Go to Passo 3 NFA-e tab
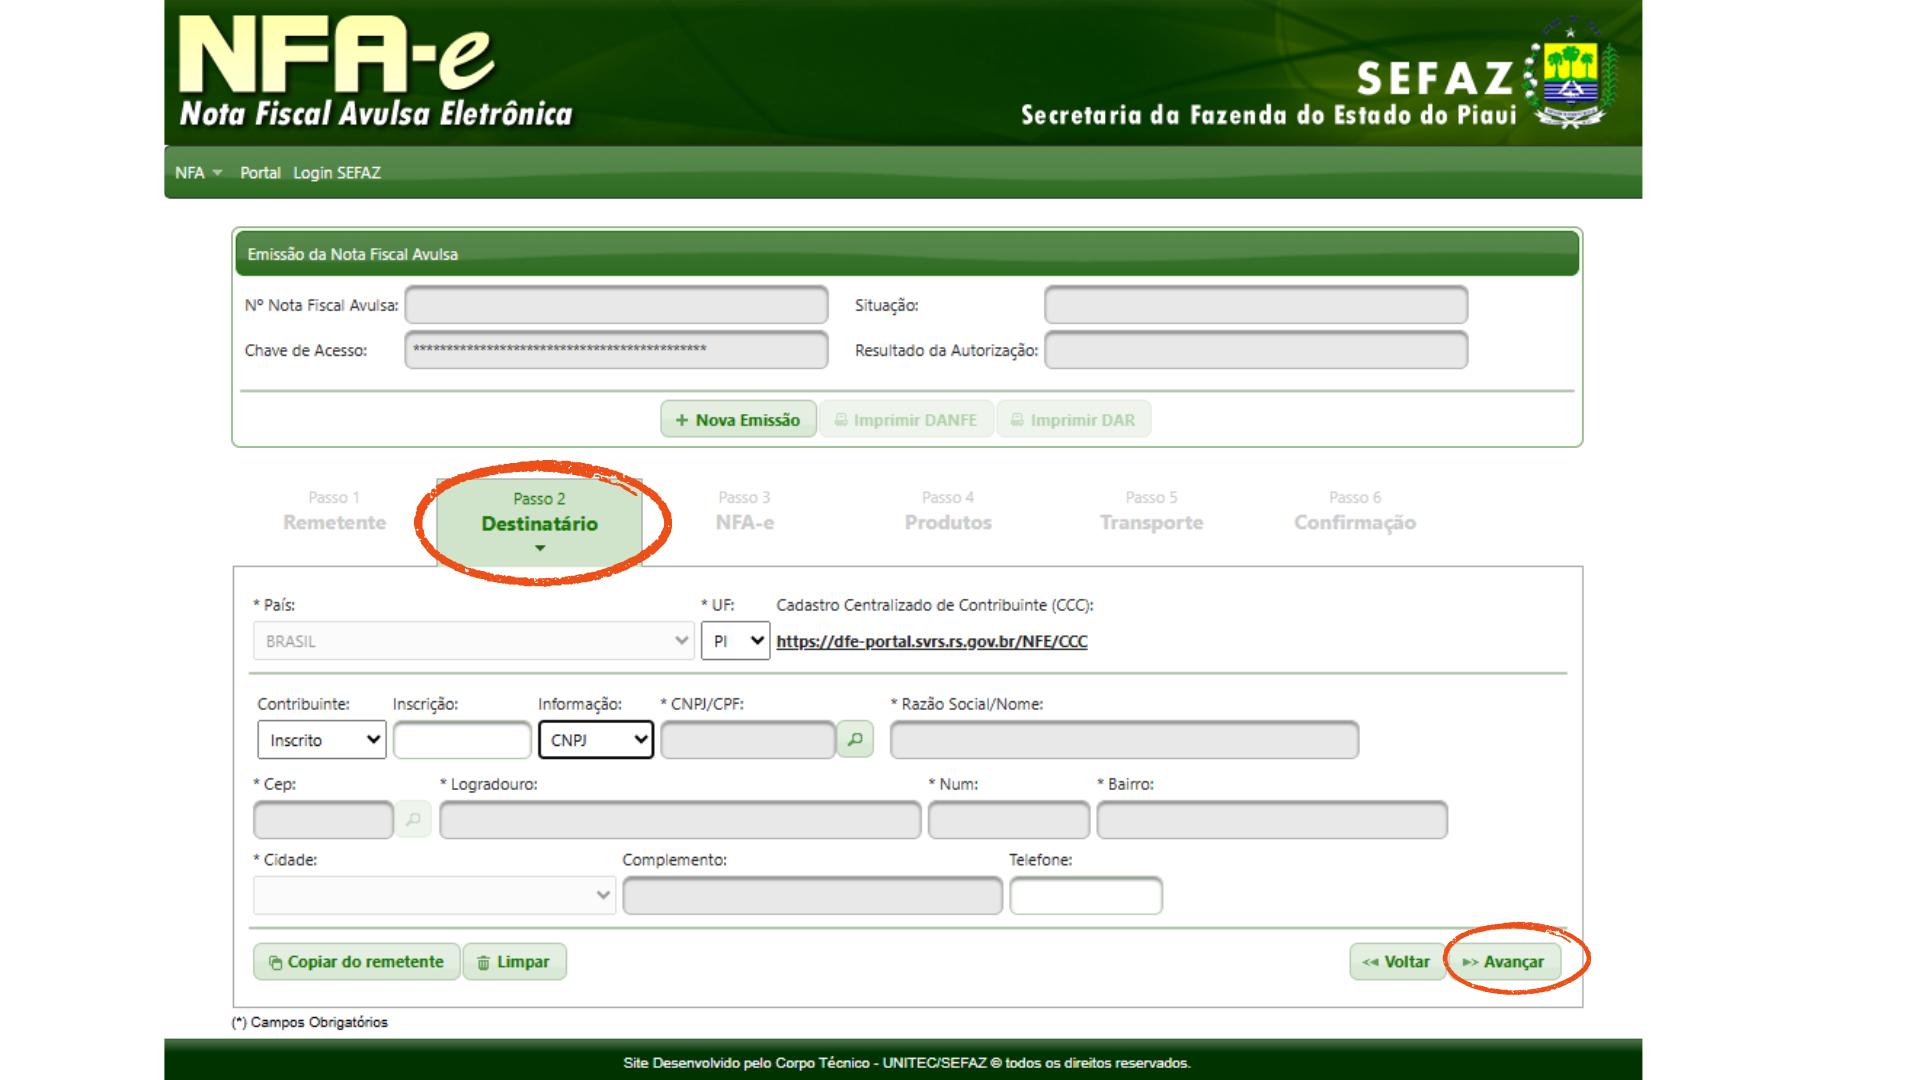 tap(744, 511)
